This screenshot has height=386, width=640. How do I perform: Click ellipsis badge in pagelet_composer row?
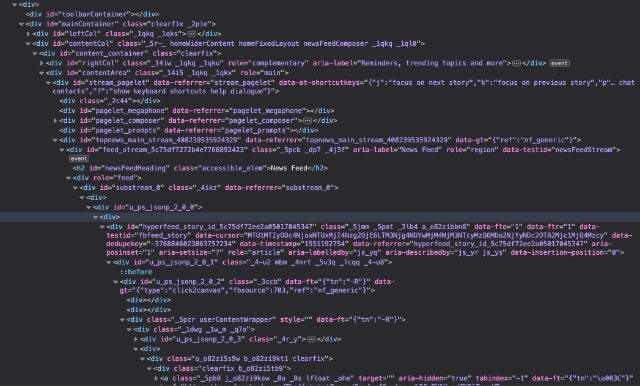(x=308, y=121)
